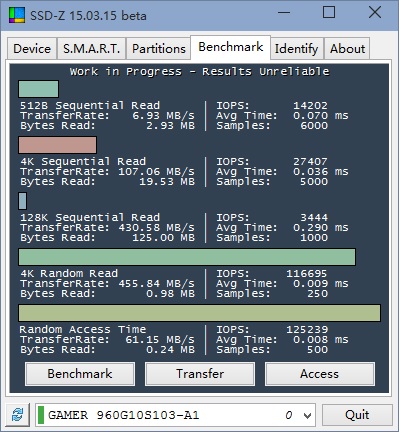The width and height of the screenshot is (399, 432).
Task: Click the IOPS value 3444
Action: click(314, 218)
